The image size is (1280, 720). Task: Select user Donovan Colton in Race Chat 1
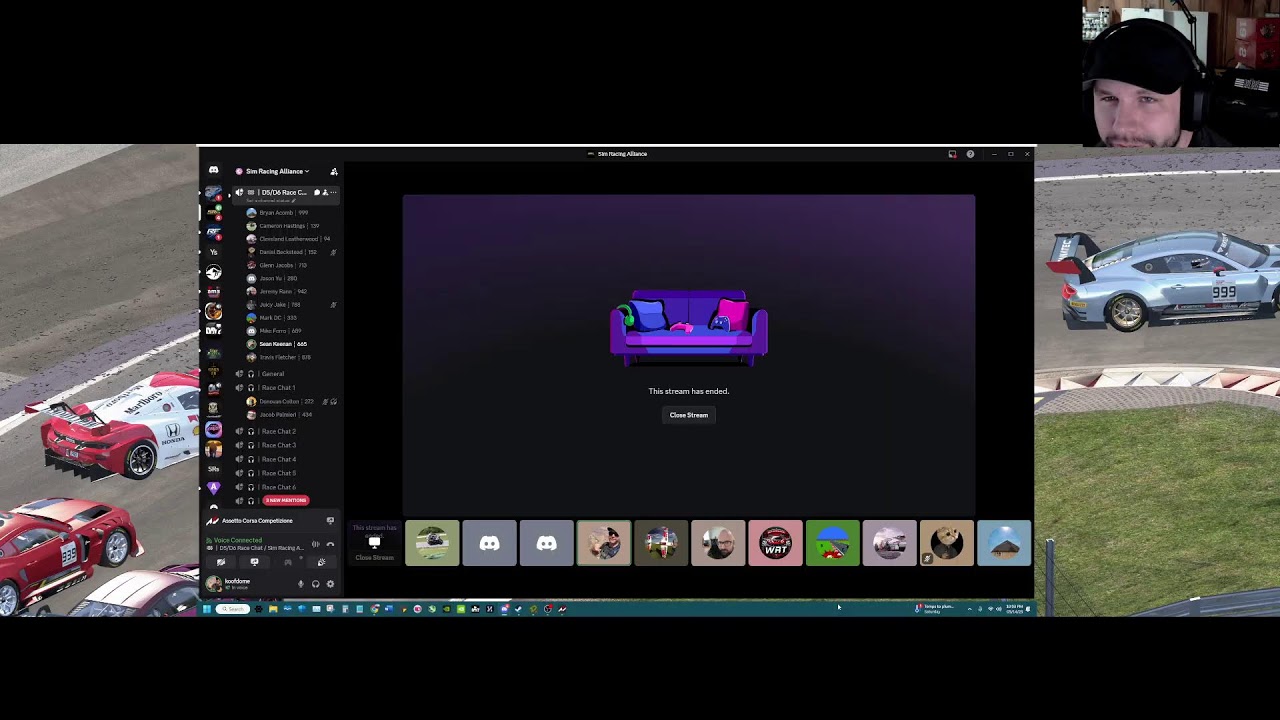coord(285,401)
